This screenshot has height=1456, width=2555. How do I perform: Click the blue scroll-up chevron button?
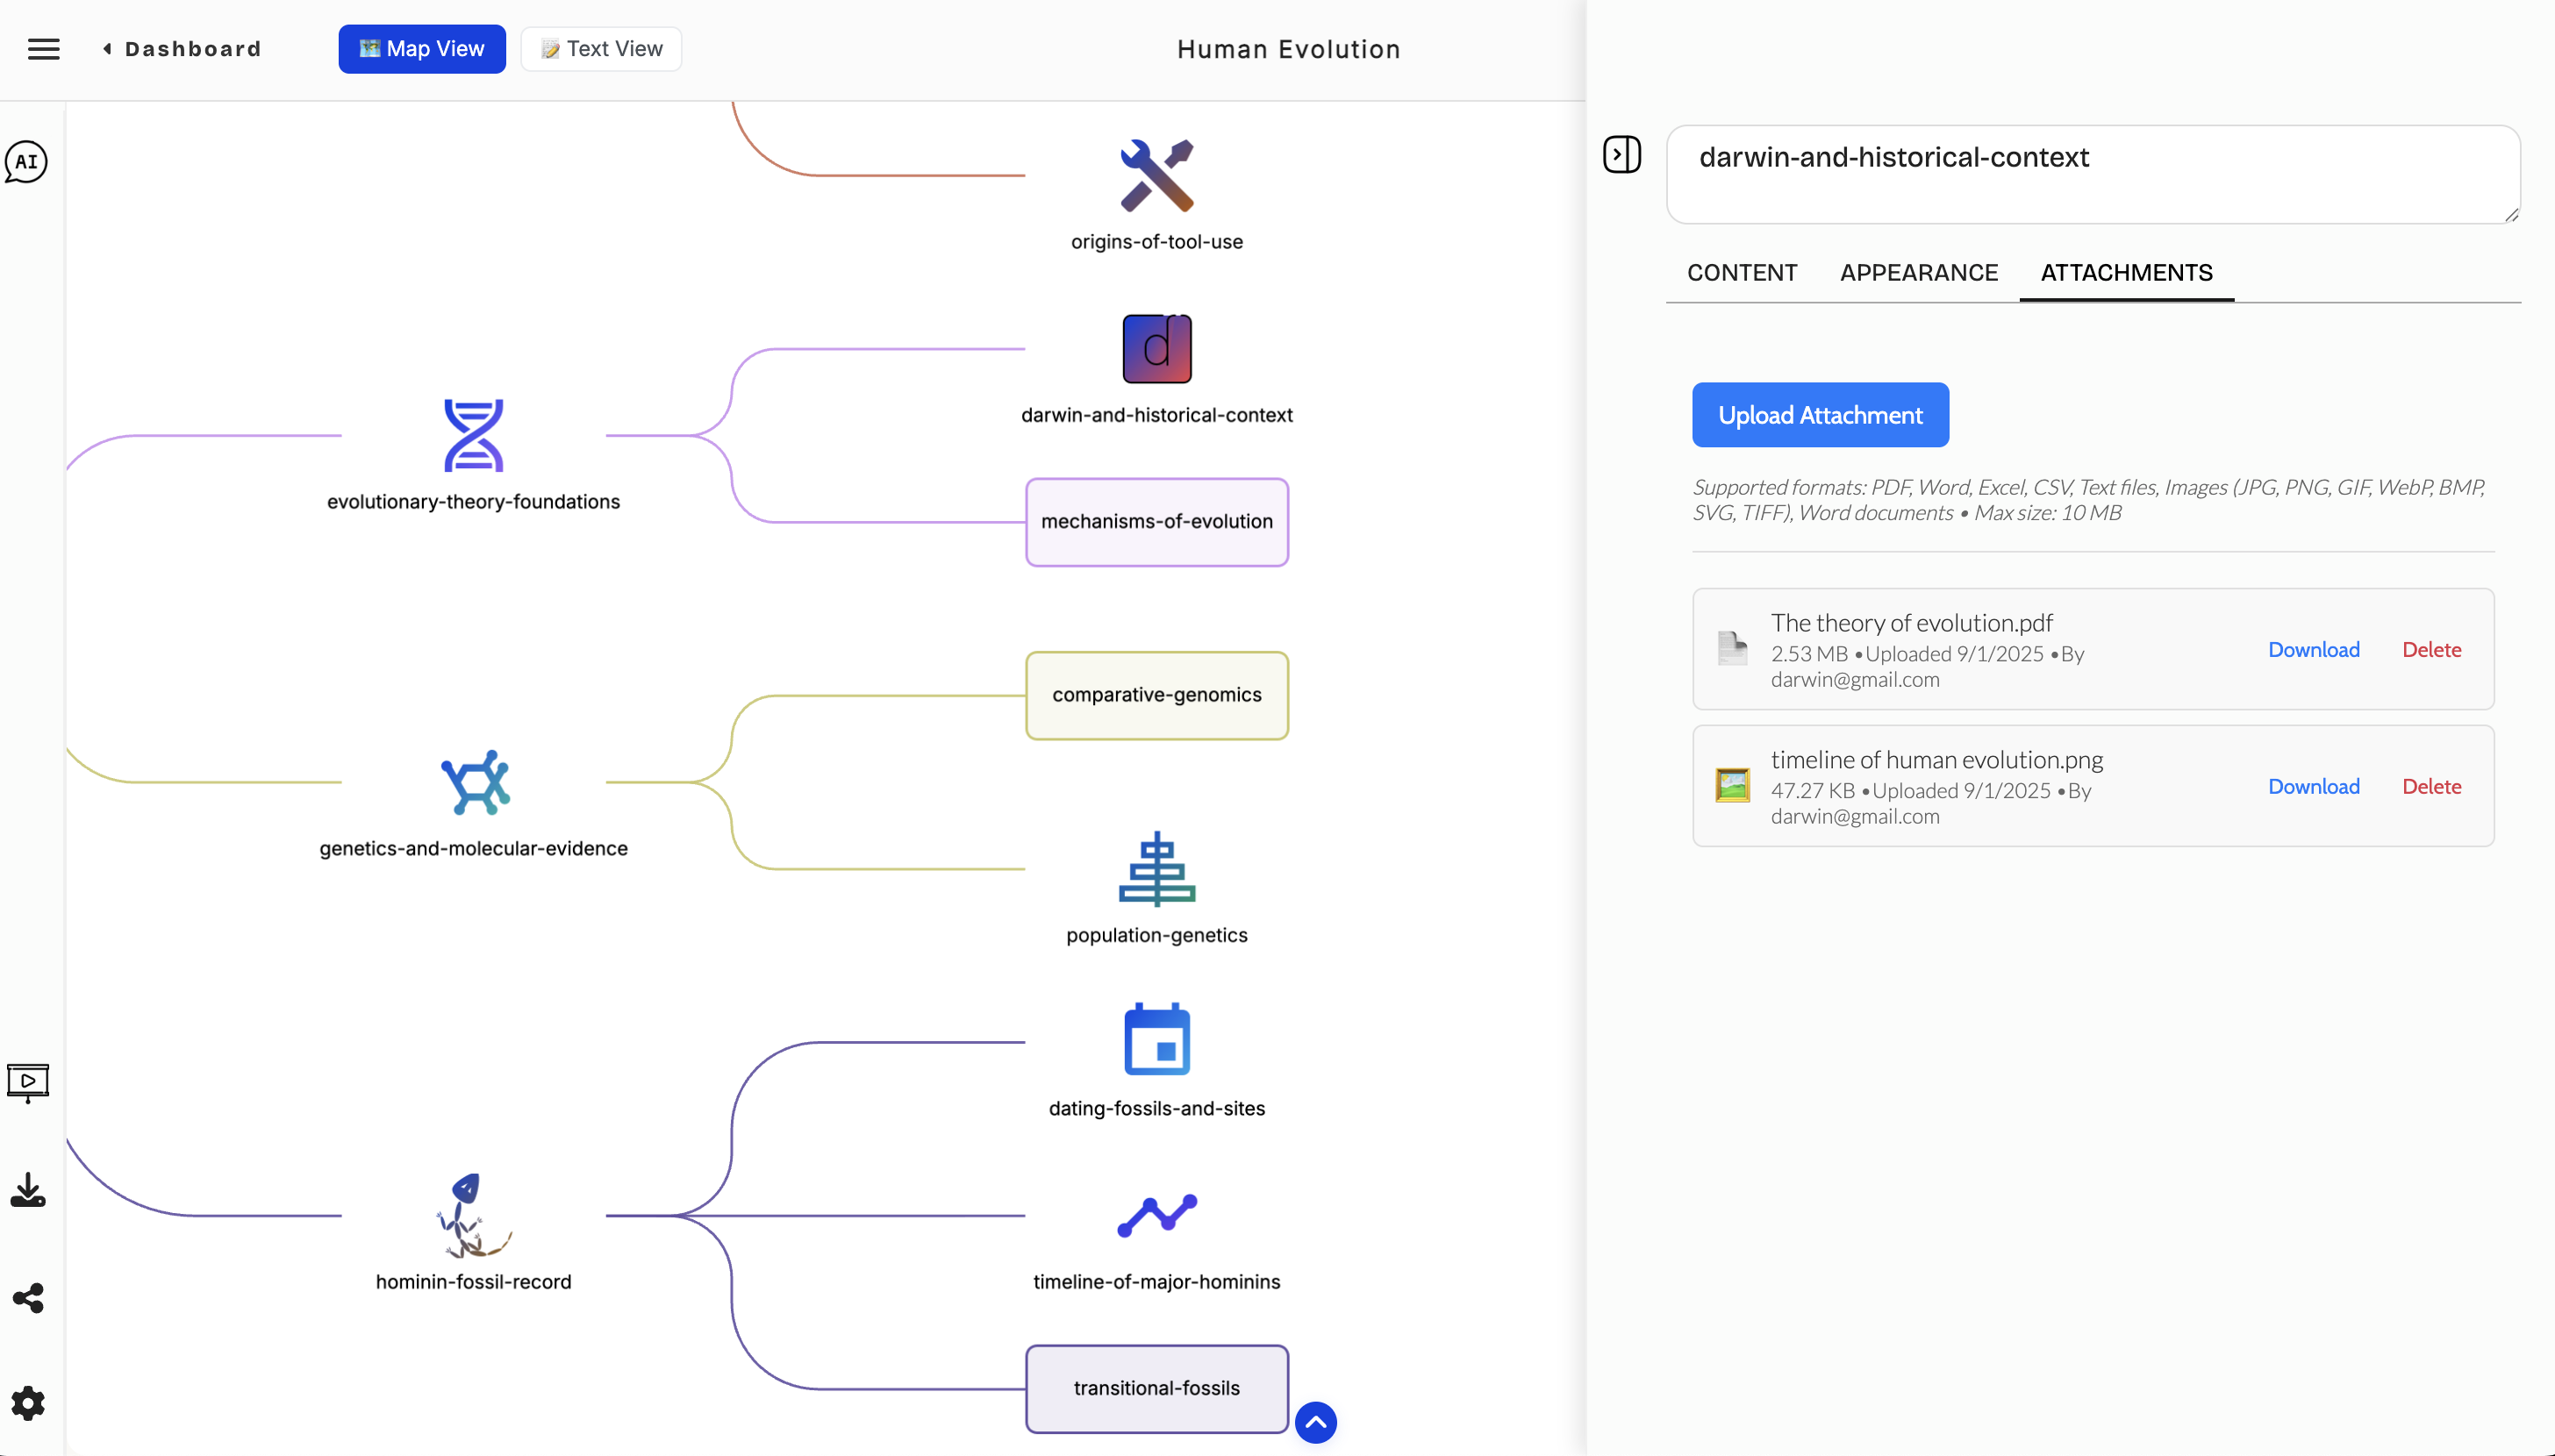coord(1315,1422)
